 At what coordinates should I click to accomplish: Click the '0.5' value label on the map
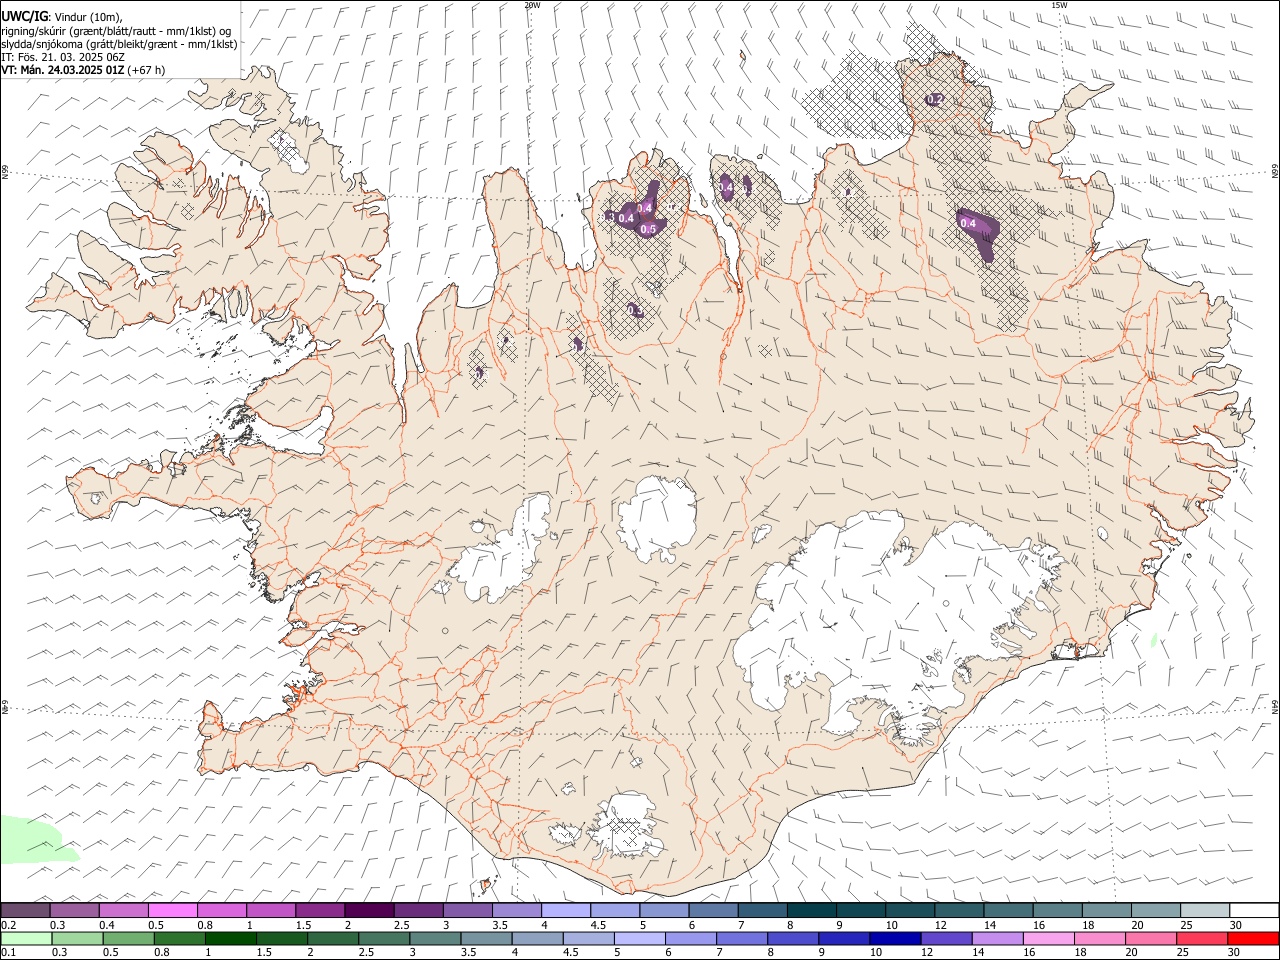click(x=648, y=229)
